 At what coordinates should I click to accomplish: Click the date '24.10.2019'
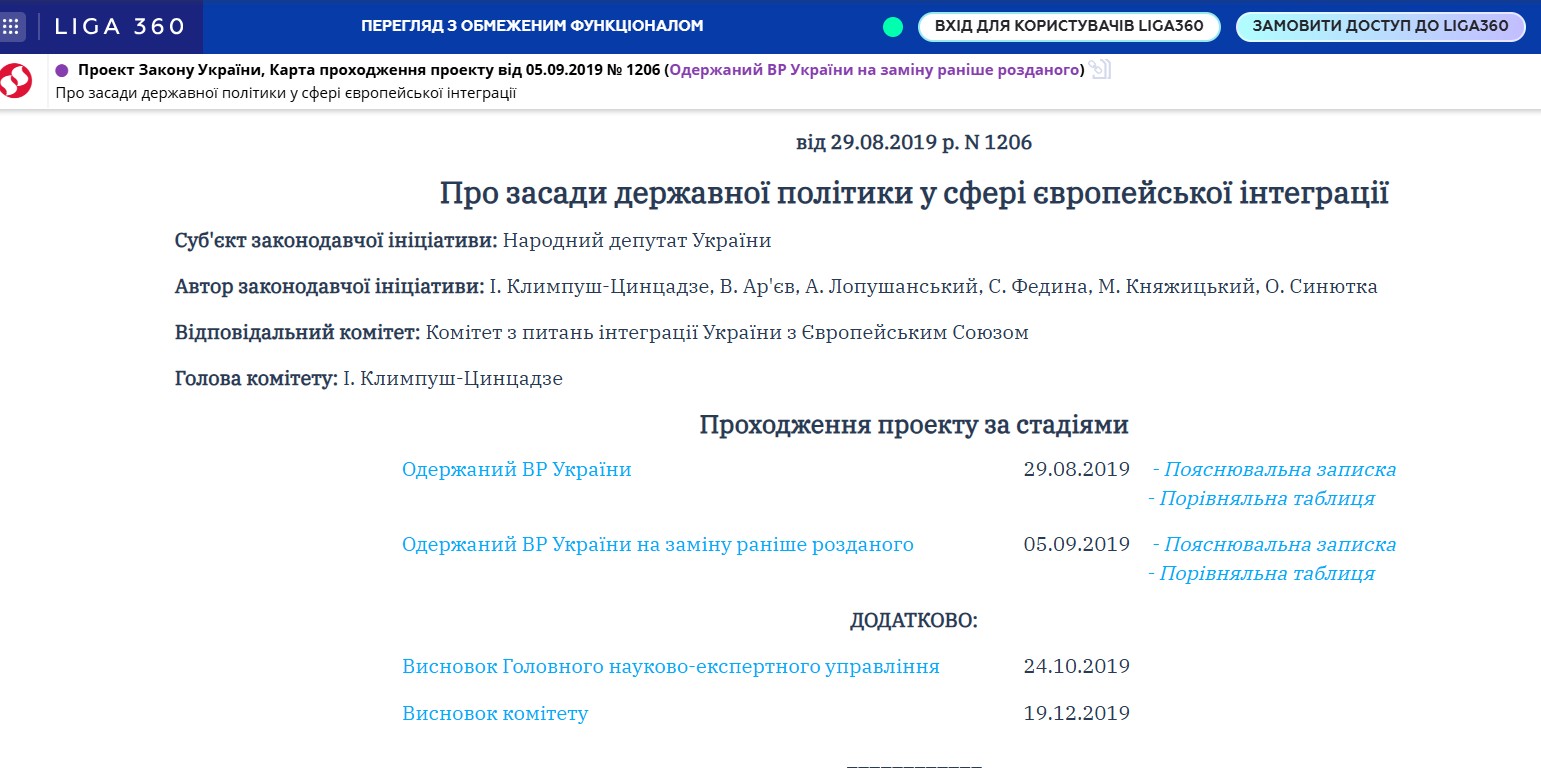1077,666
